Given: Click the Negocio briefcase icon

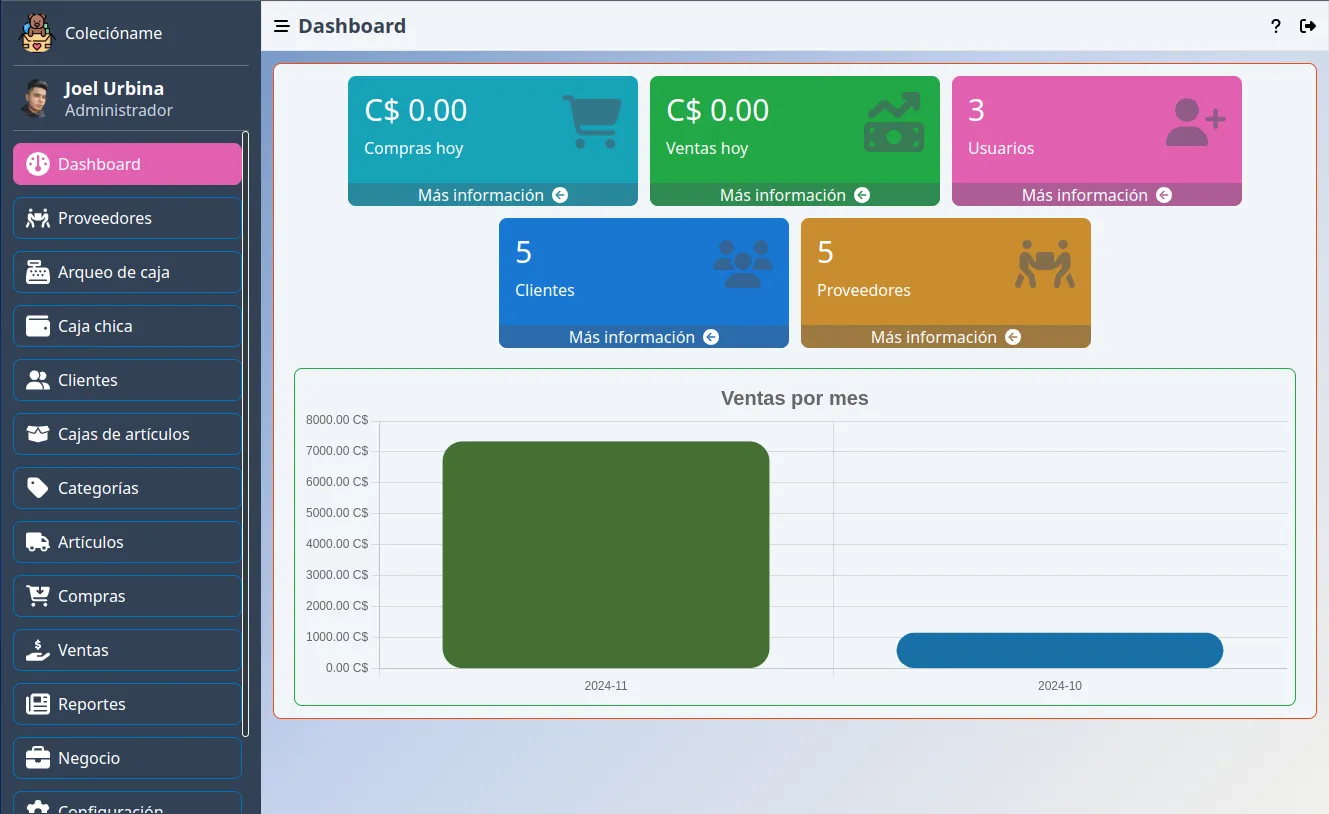Looking at the screenshot, I should pyautogui.click(x=36, y=757).
